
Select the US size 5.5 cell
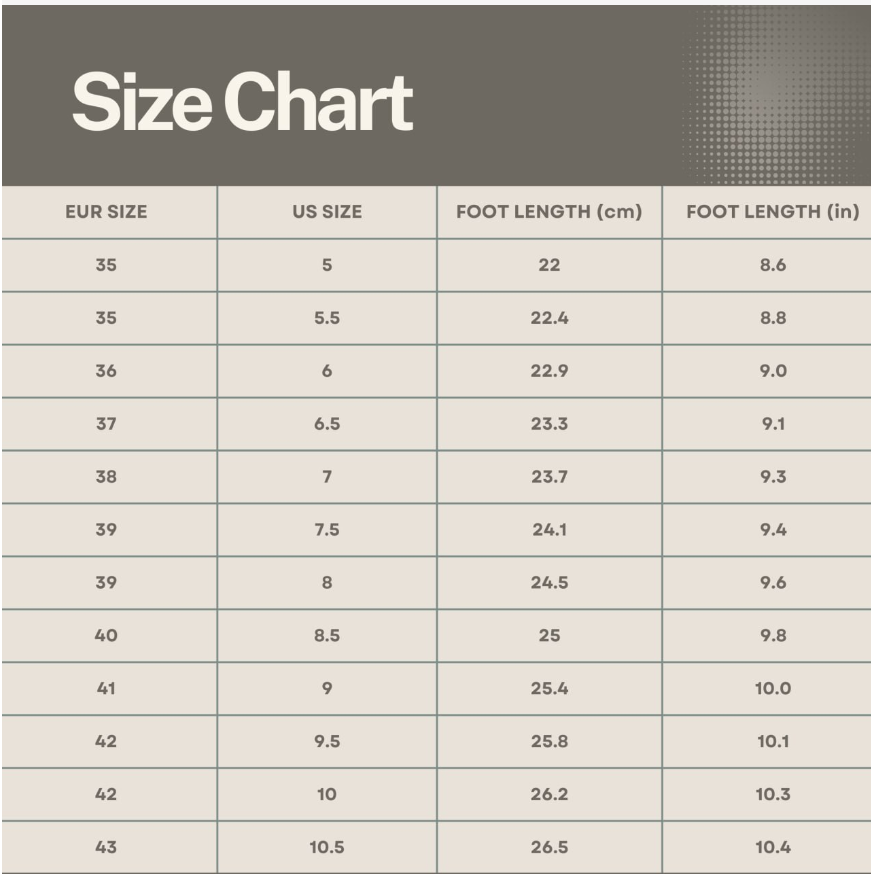pyautogui.click(x=327, y=318)
